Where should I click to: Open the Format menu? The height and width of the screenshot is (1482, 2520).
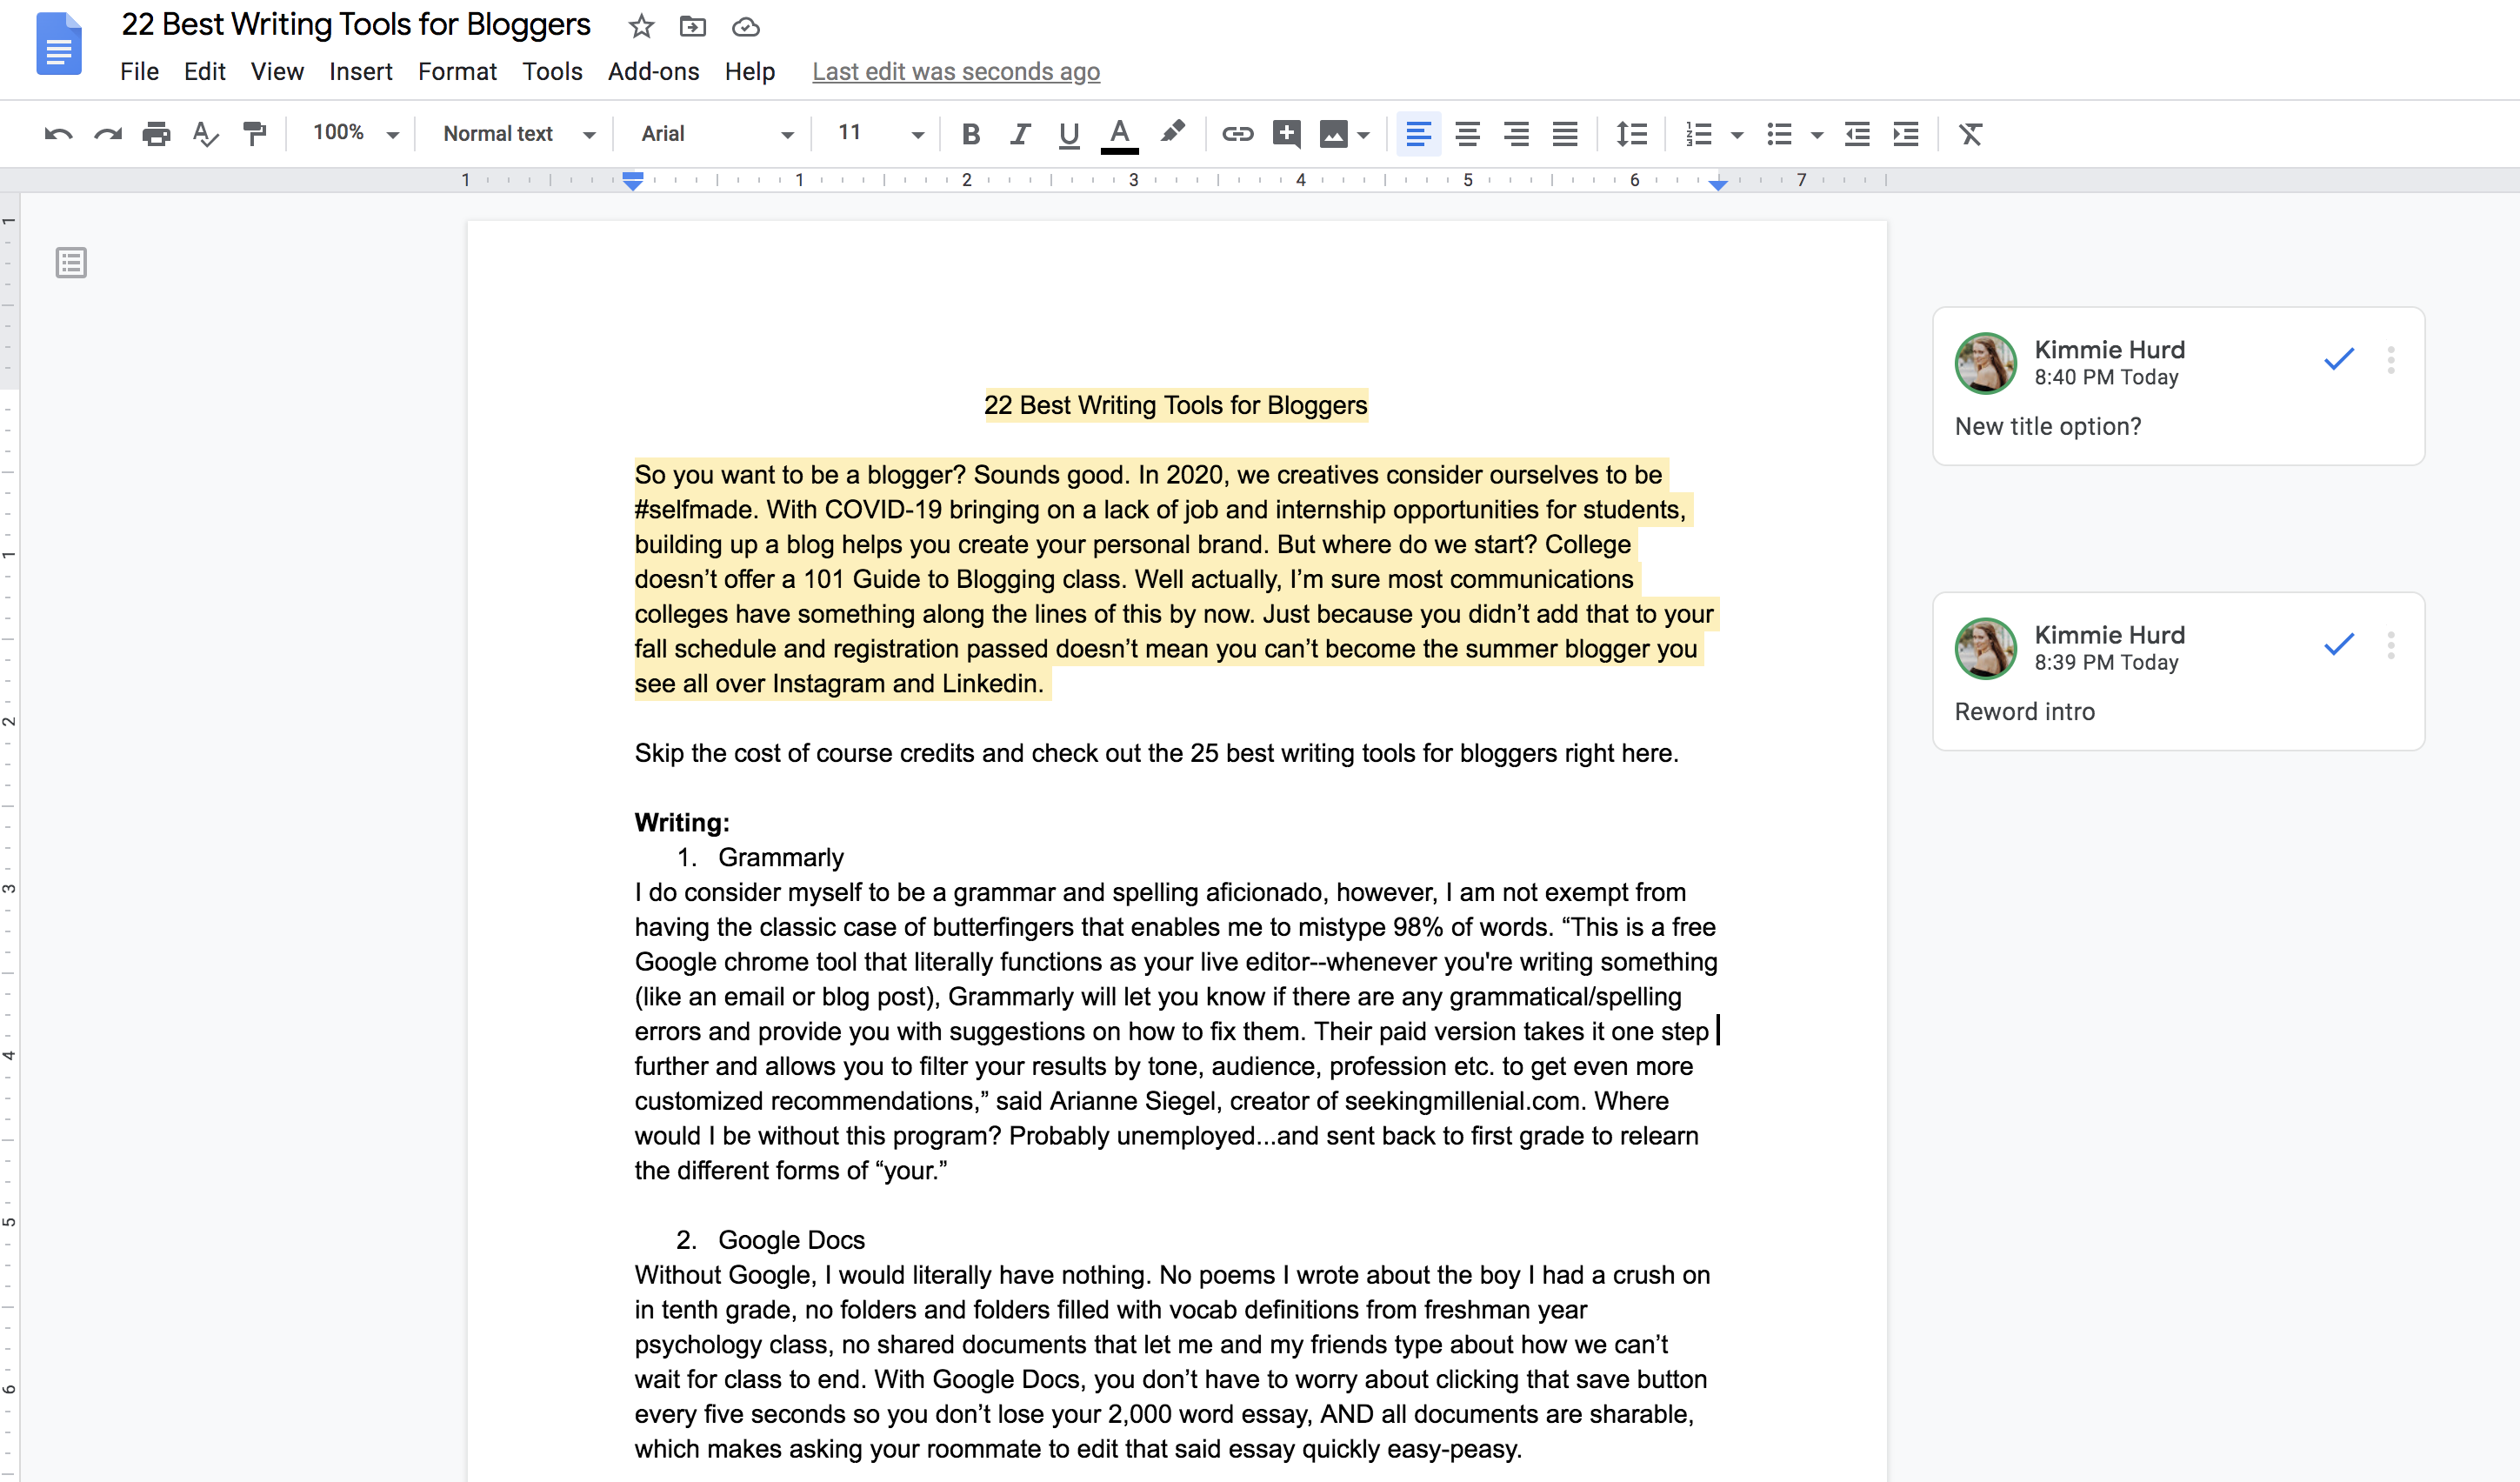click(457, 71)
